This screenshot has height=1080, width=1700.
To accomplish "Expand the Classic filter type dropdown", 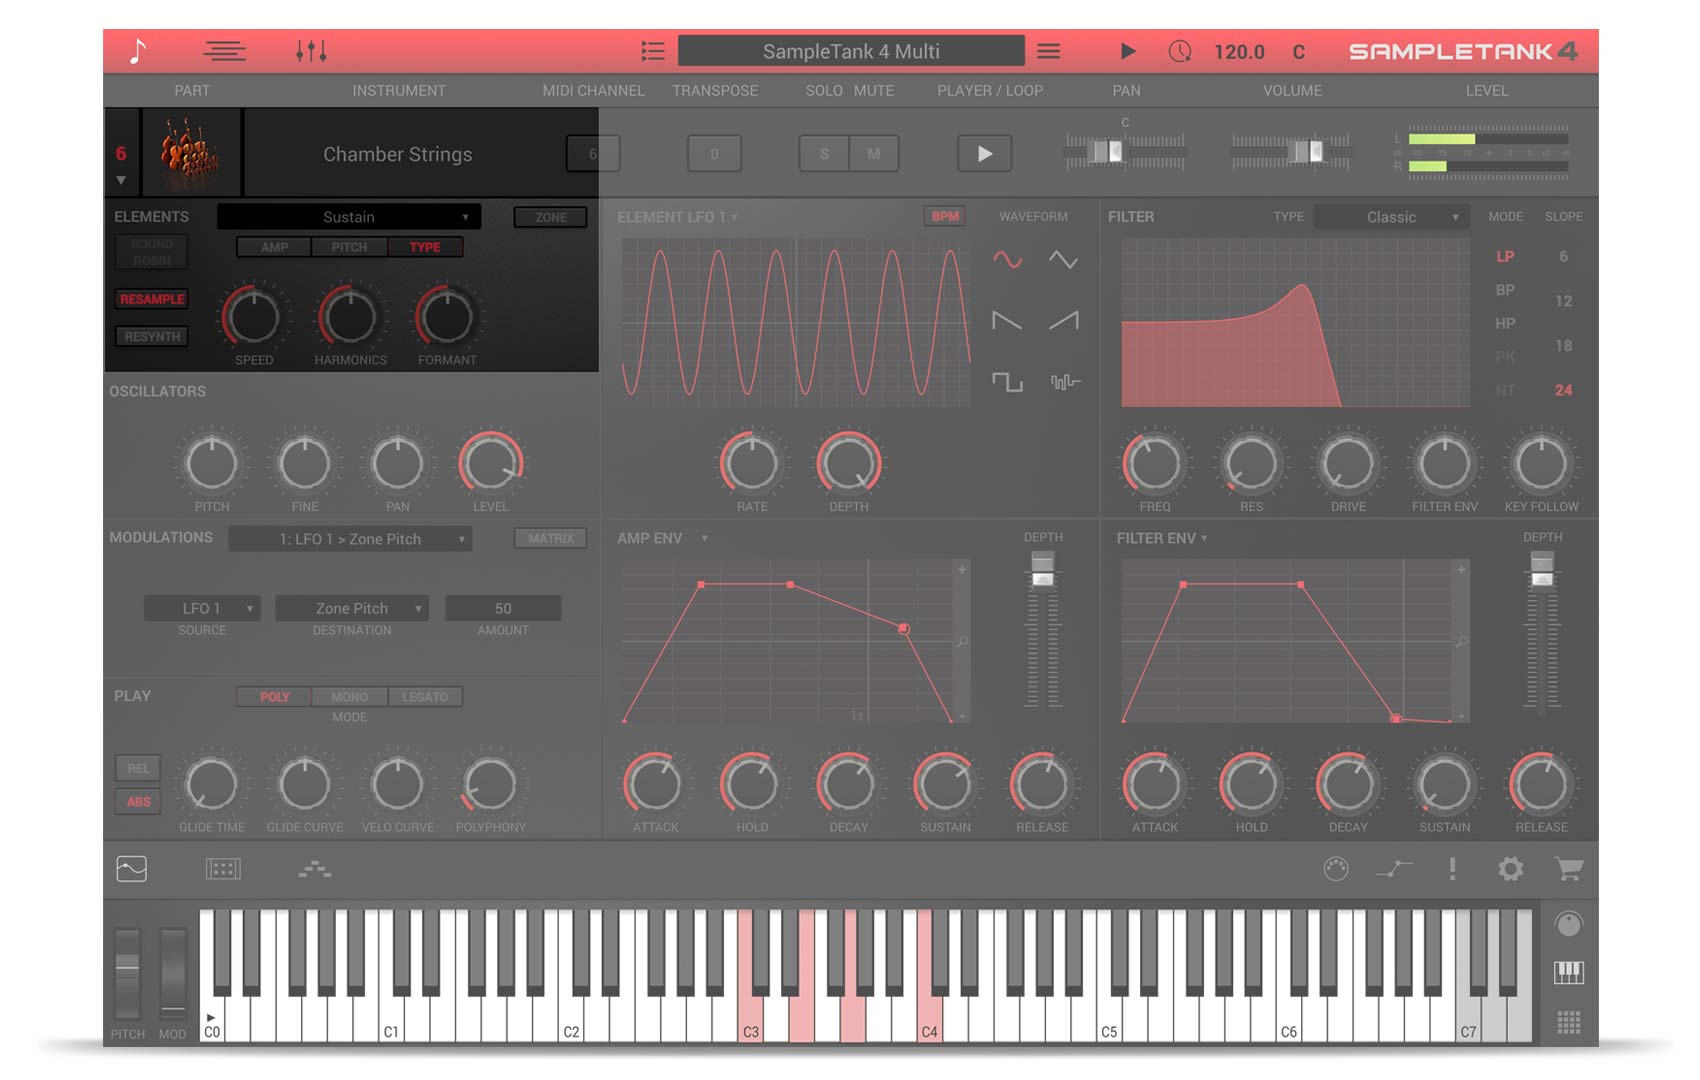I will [1391, 217].
